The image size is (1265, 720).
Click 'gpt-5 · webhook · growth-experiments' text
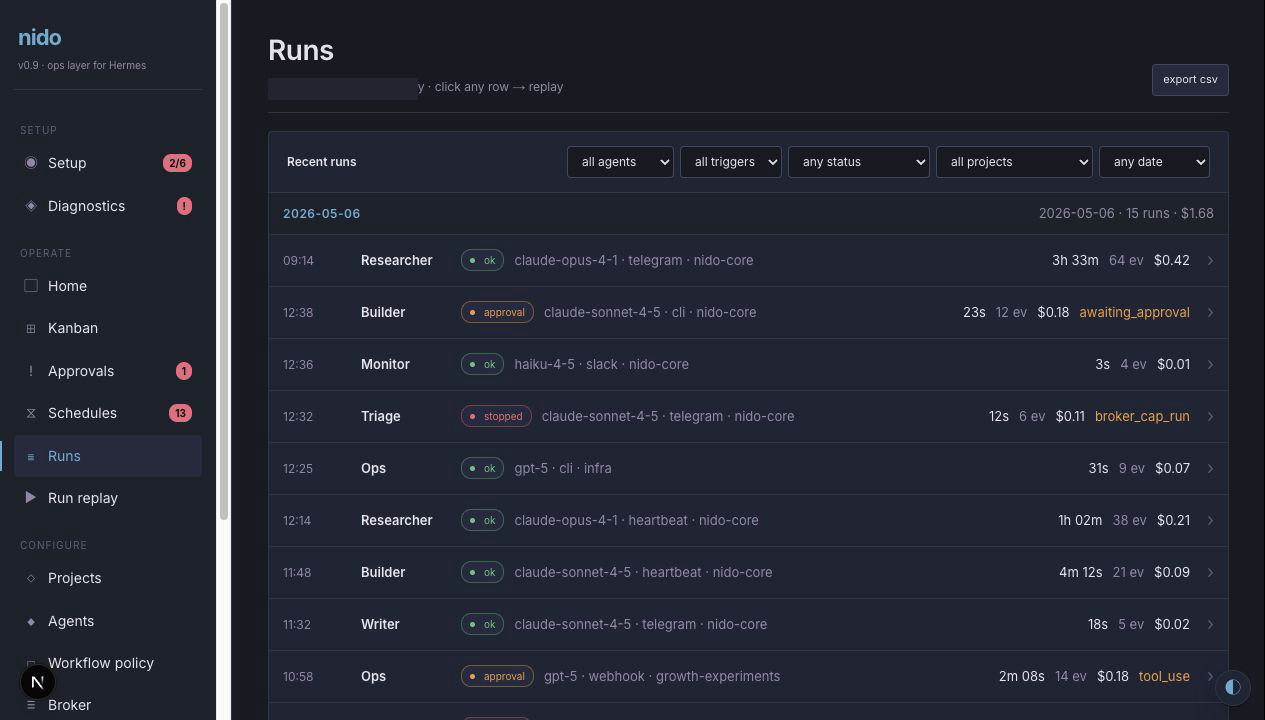[662, 676]
